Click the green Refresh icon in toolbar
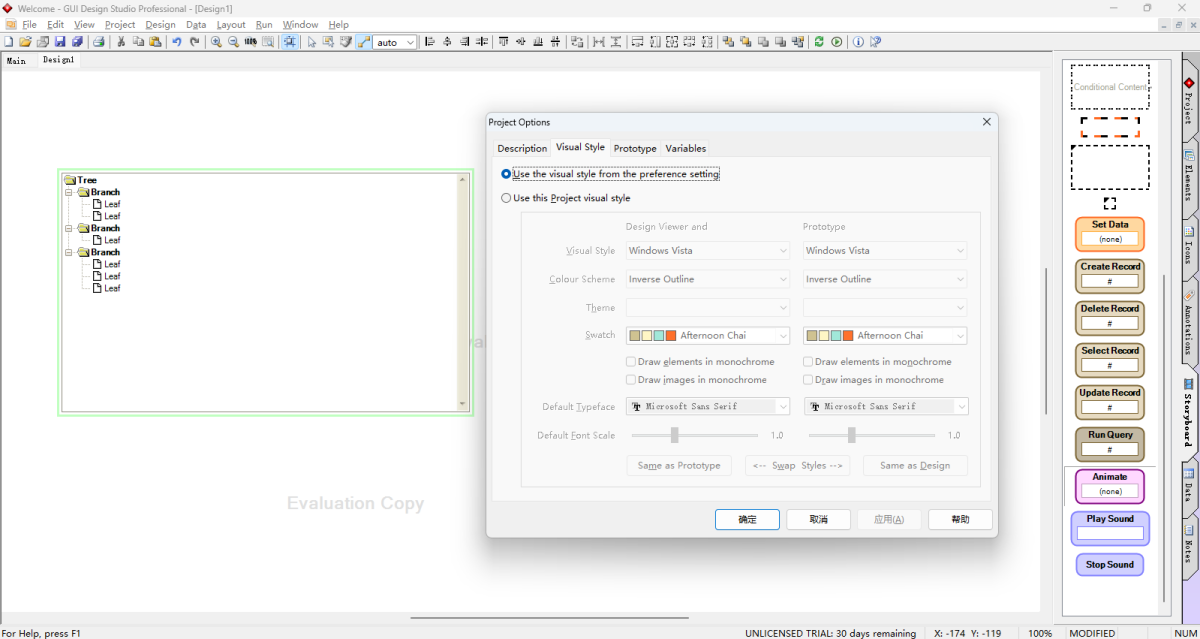The height and width of the screenshot is (639, 1200). [x=819, y=42]
